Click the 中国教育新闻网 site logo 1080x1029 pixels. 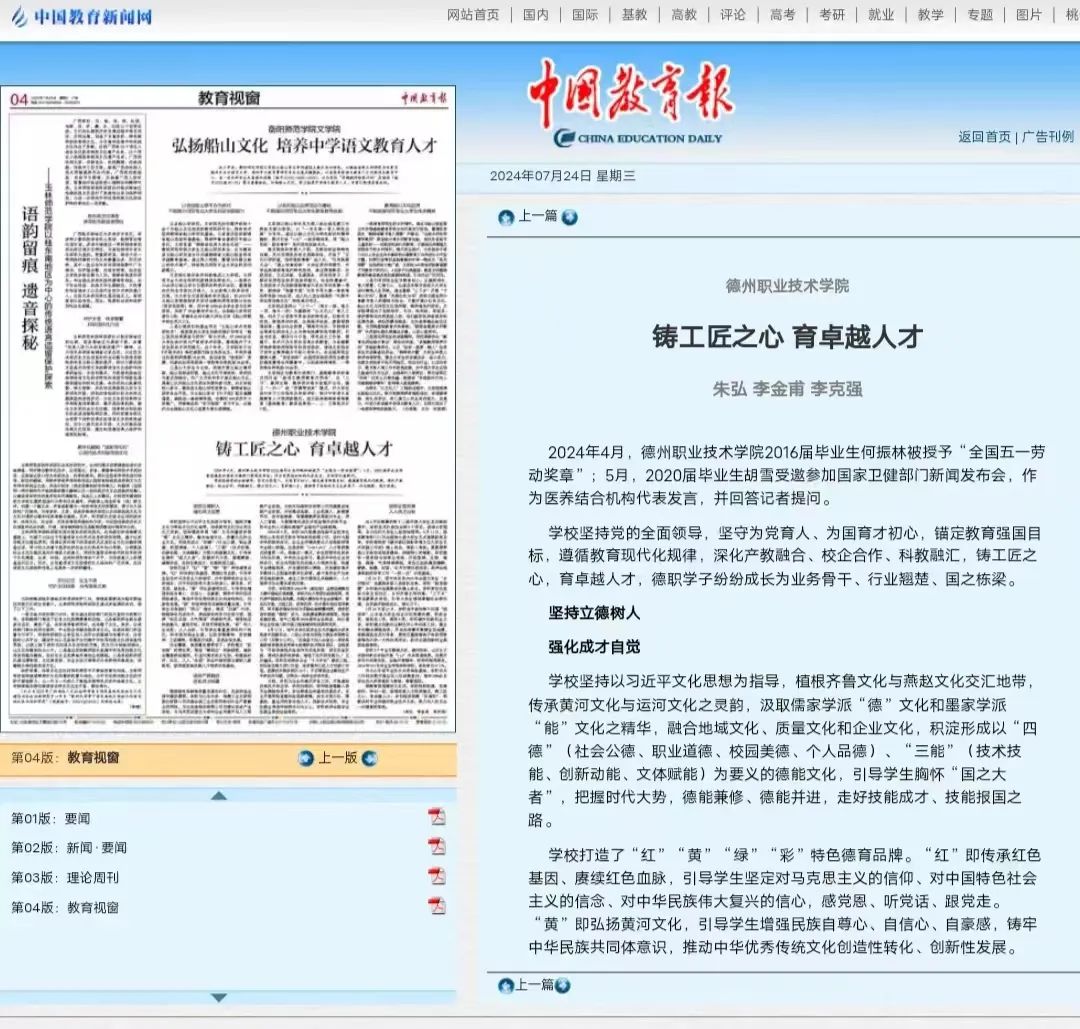[81, 17]
